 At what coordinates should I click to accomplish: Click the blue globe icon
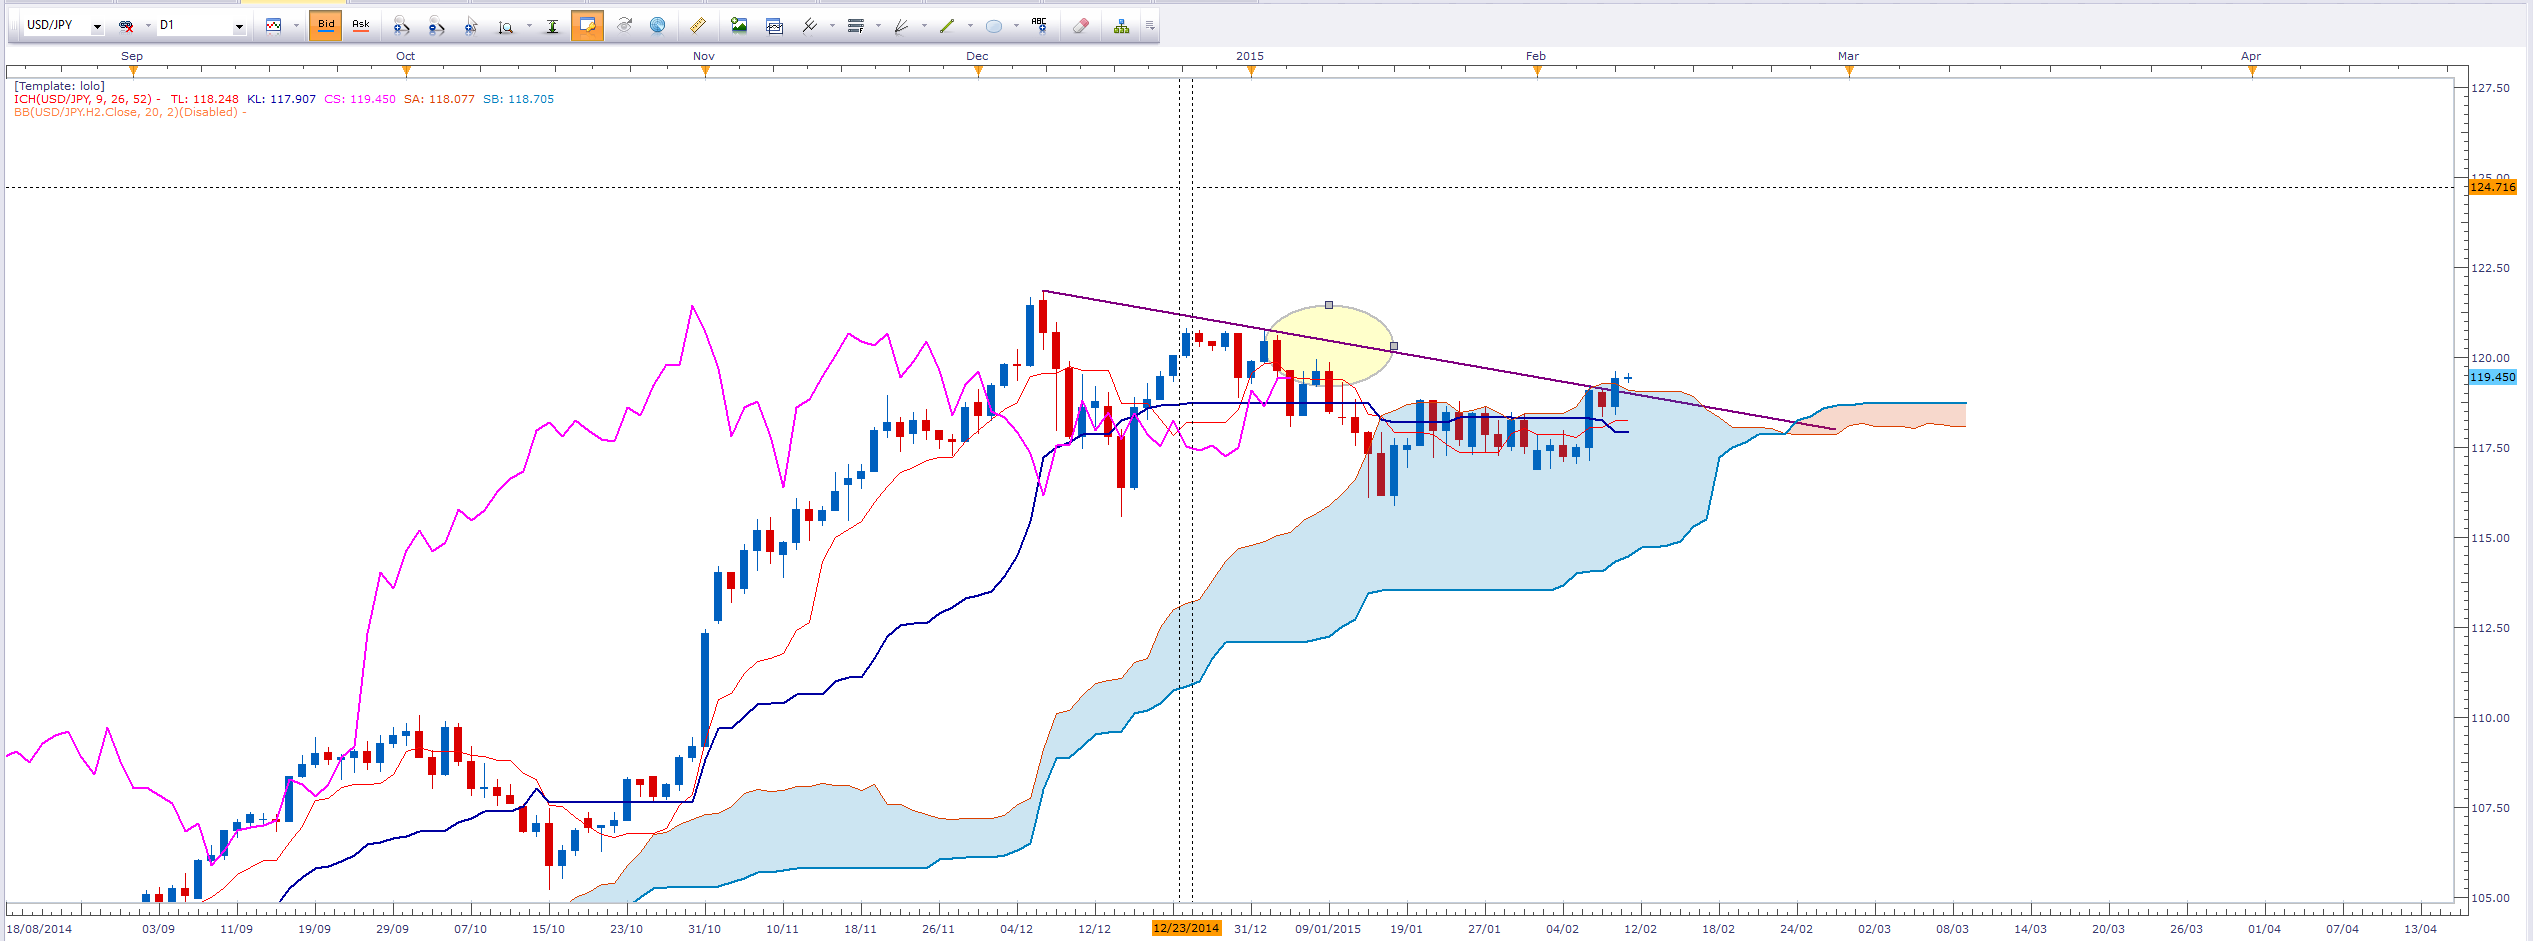tap(658, 26)
